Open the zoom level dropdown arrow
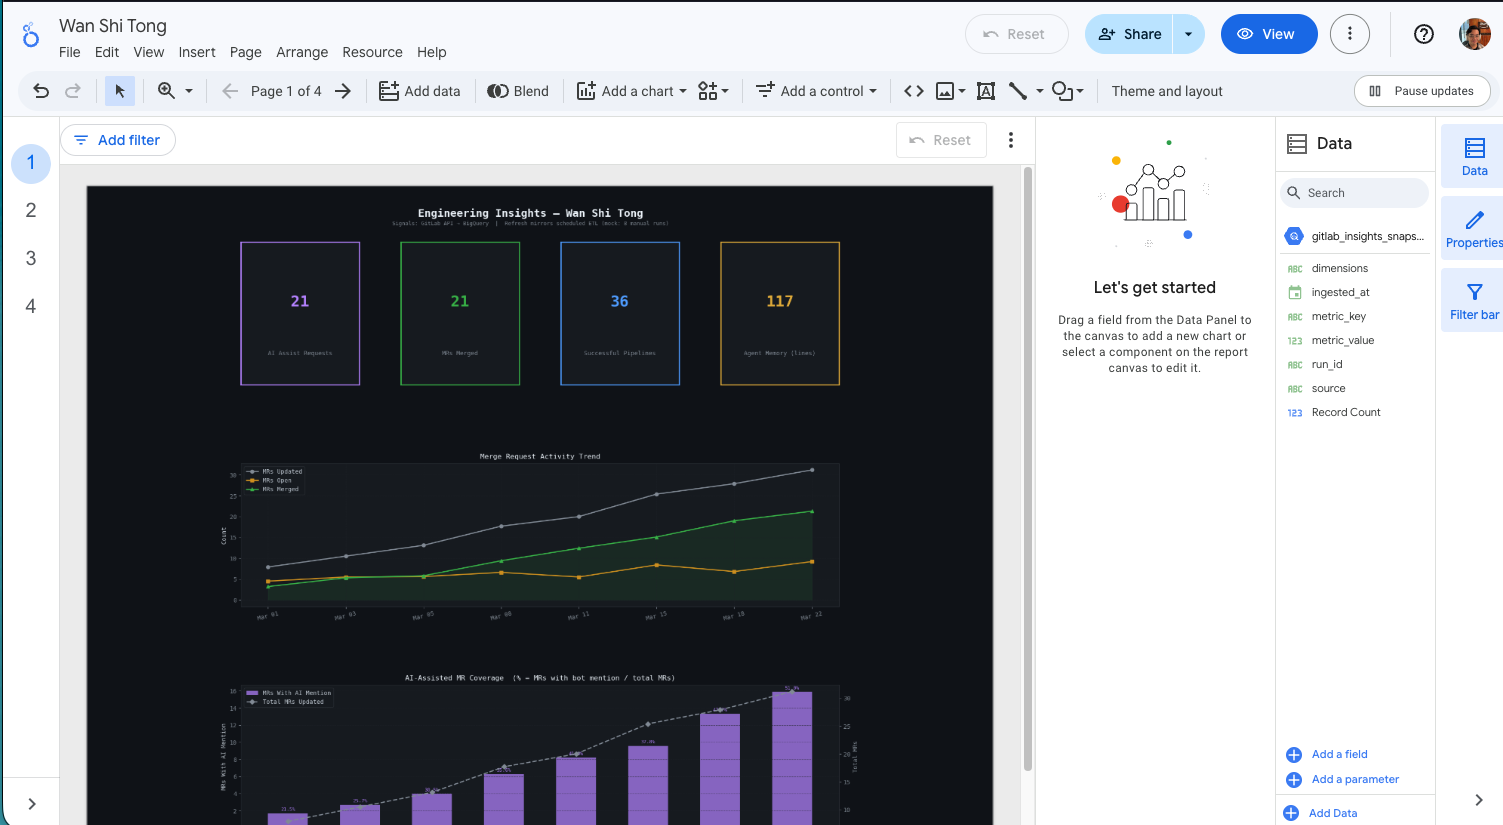 [x=189, y=91]
